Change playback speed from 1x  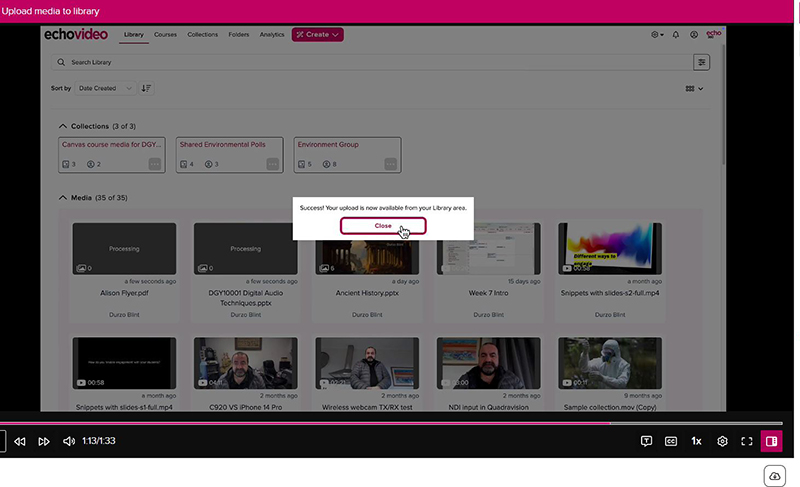coord(697,441)
